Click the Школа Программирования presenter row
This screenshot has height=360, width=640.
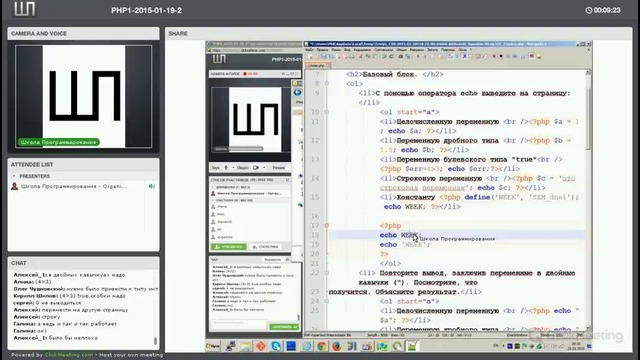[x=83, y=186]
